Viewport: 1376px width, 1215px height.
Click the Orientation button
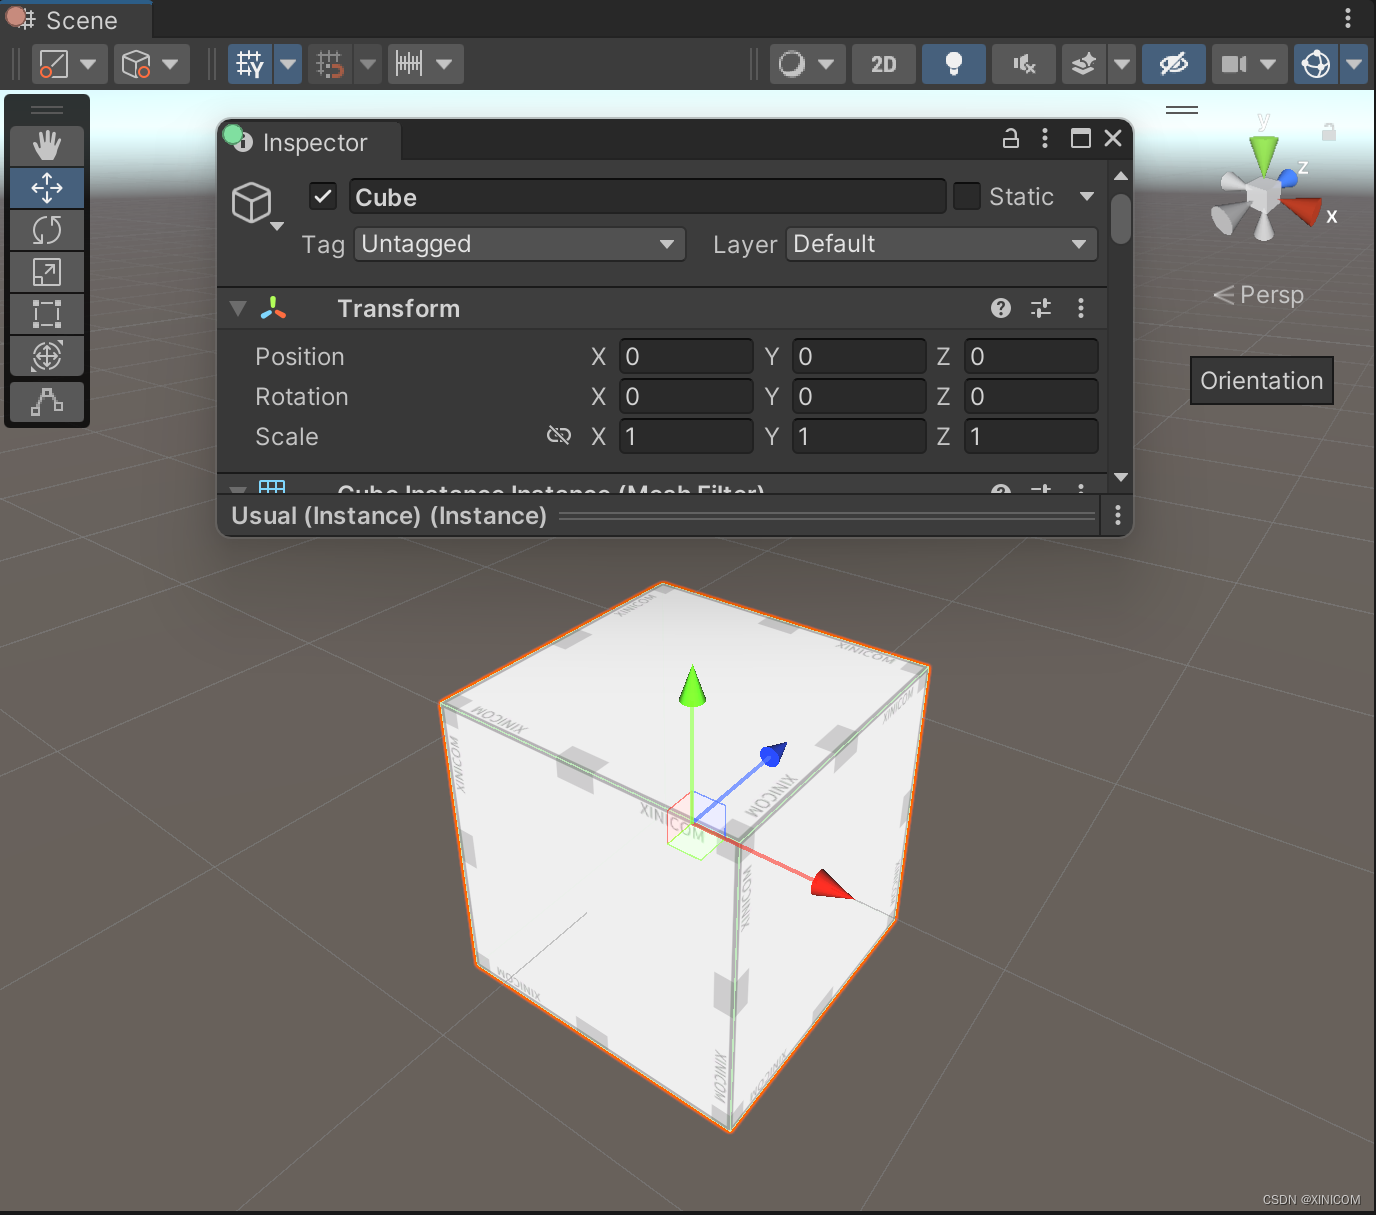click(1261, 380)
